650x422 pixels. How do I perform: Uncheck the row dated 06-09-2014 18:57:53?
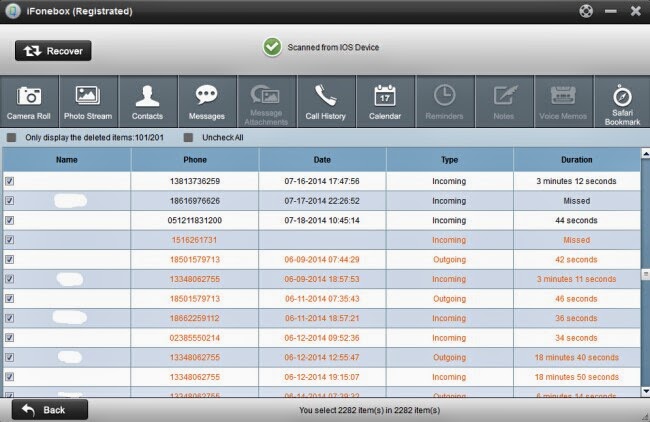[x=10, y=279]
